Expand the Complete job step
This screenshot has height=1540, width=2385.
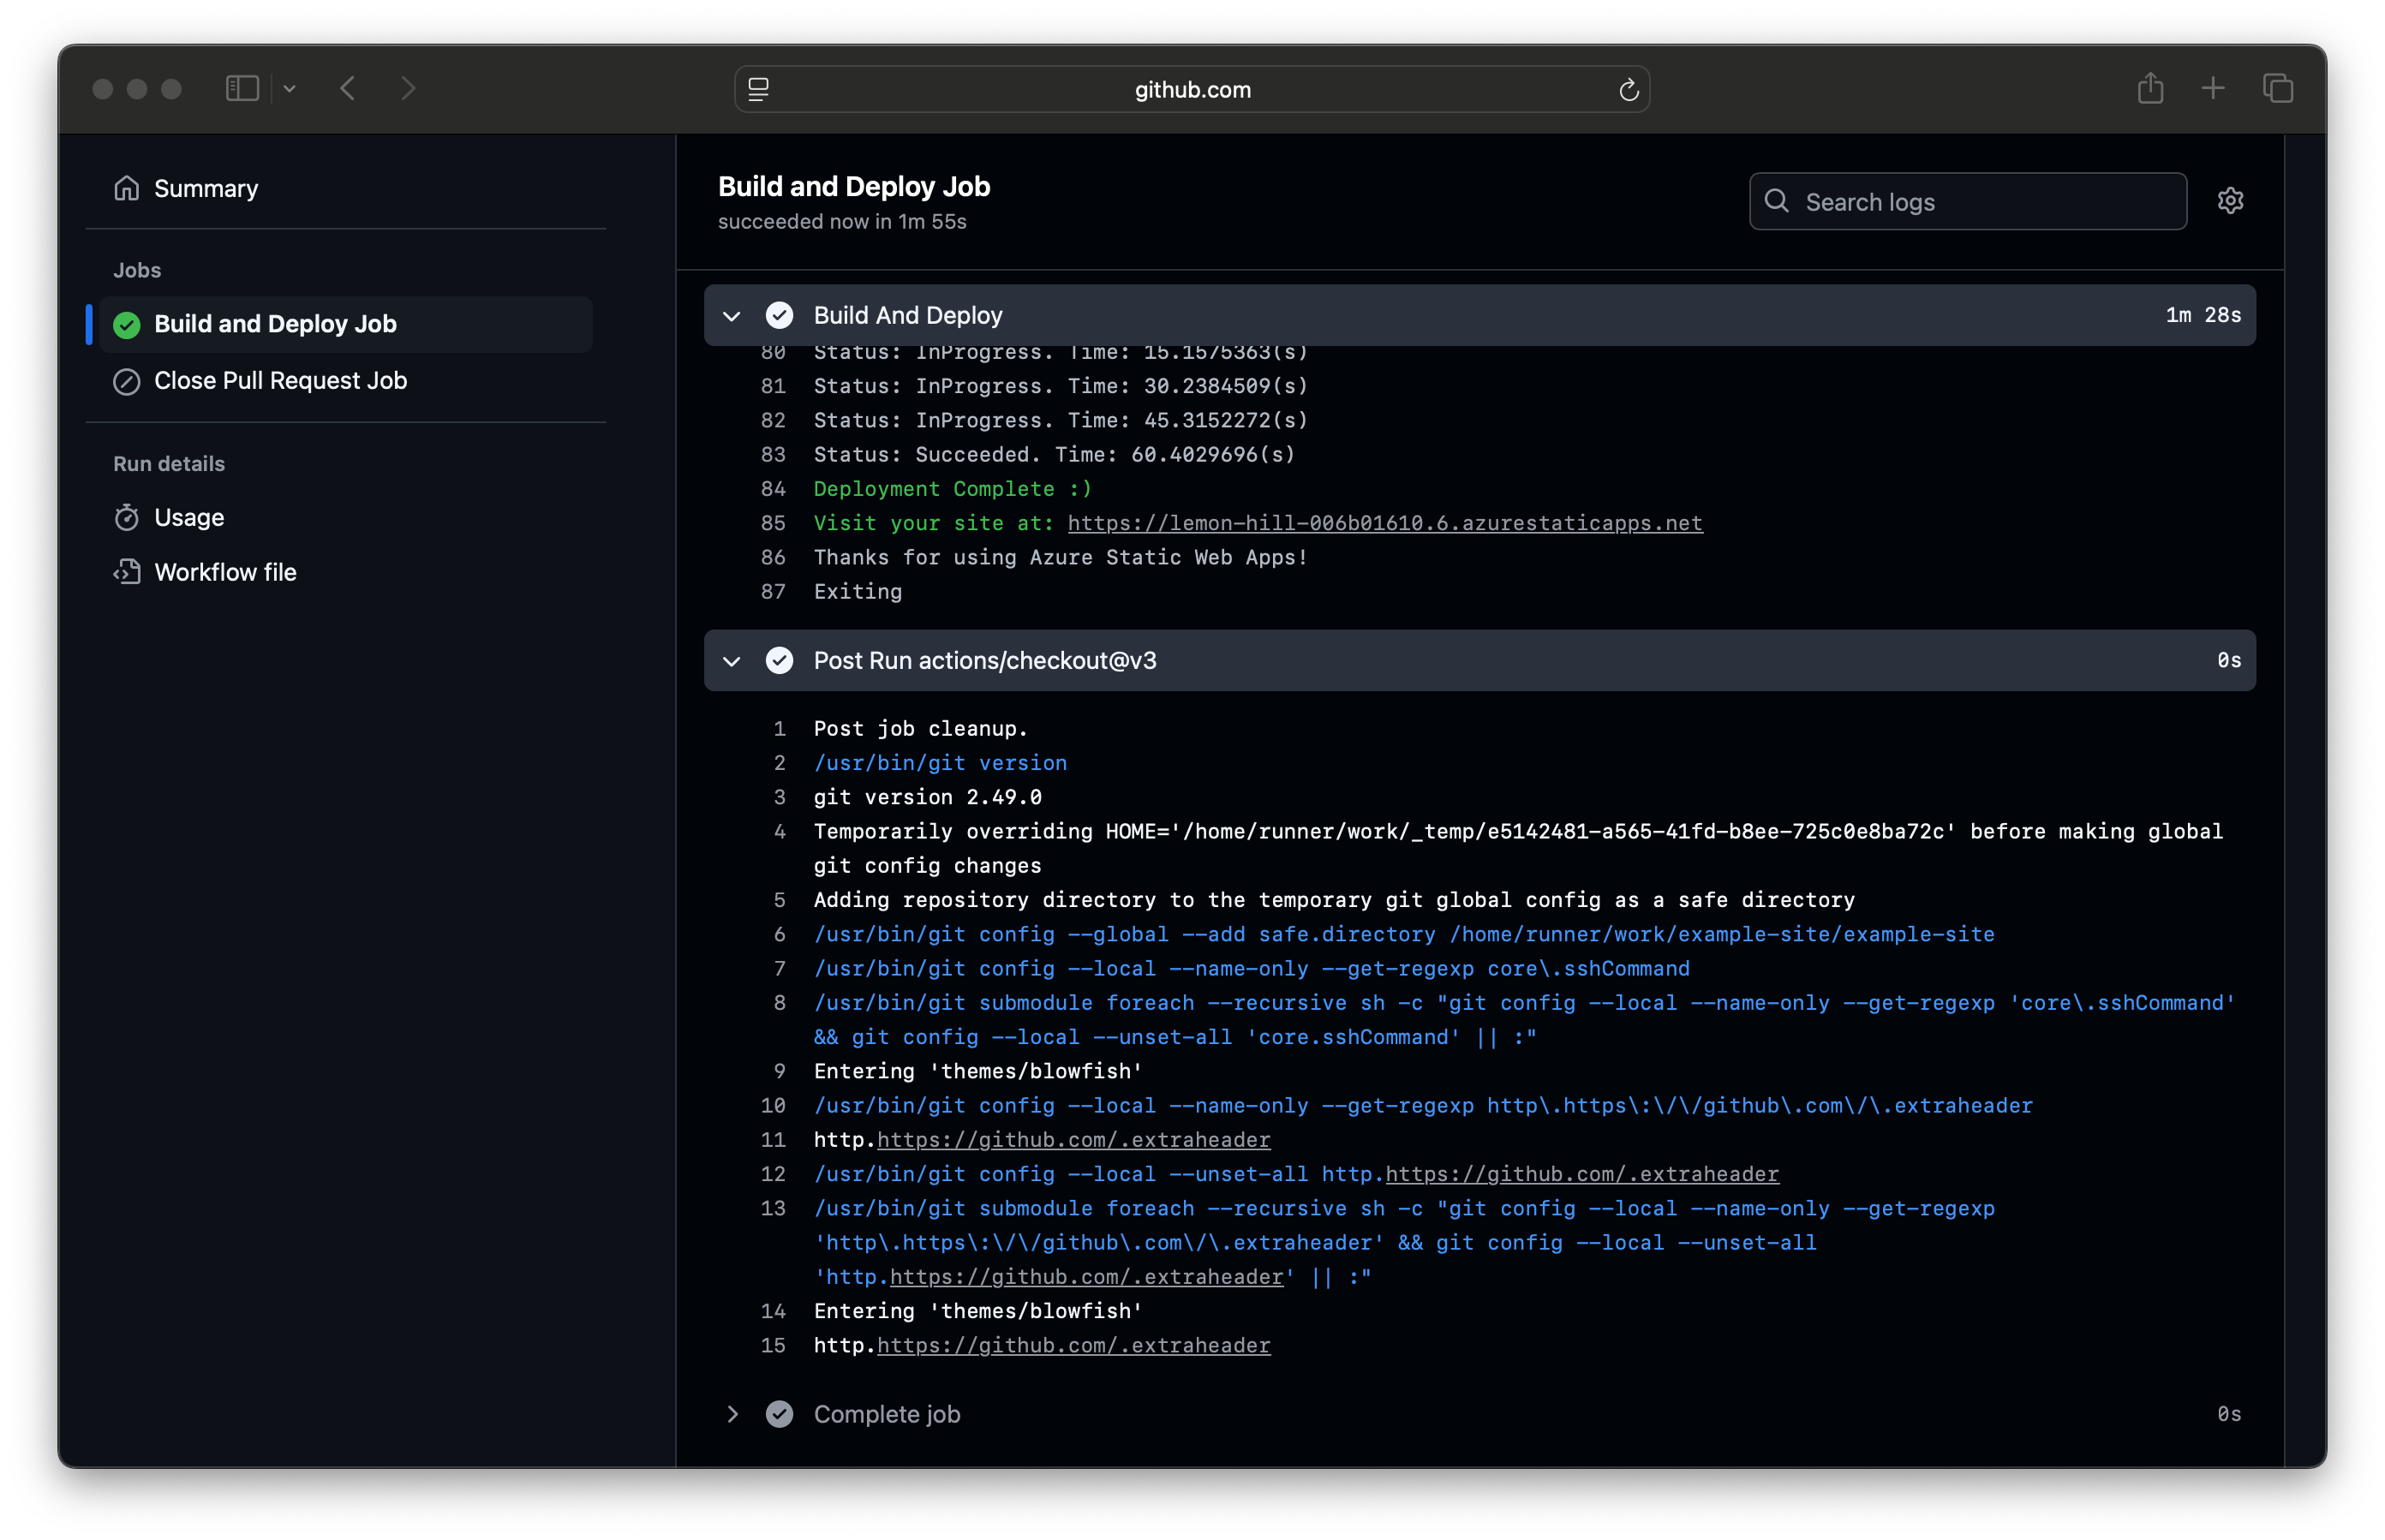coord(732,1414)
